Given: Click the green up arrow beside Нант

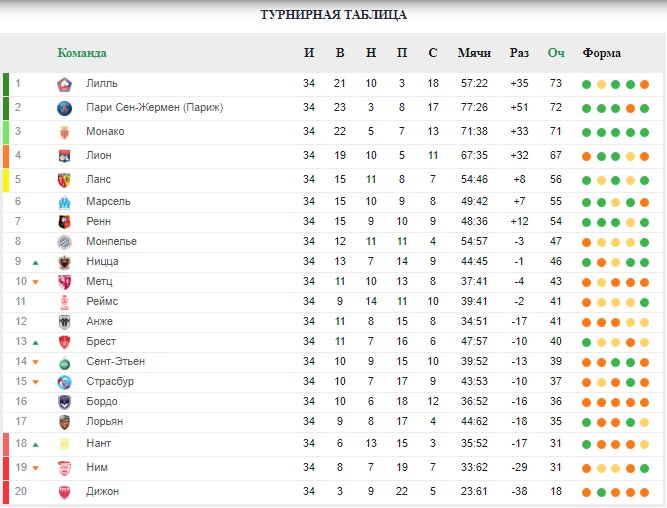Looking at the screenshot, I should (x=36, y=445).
